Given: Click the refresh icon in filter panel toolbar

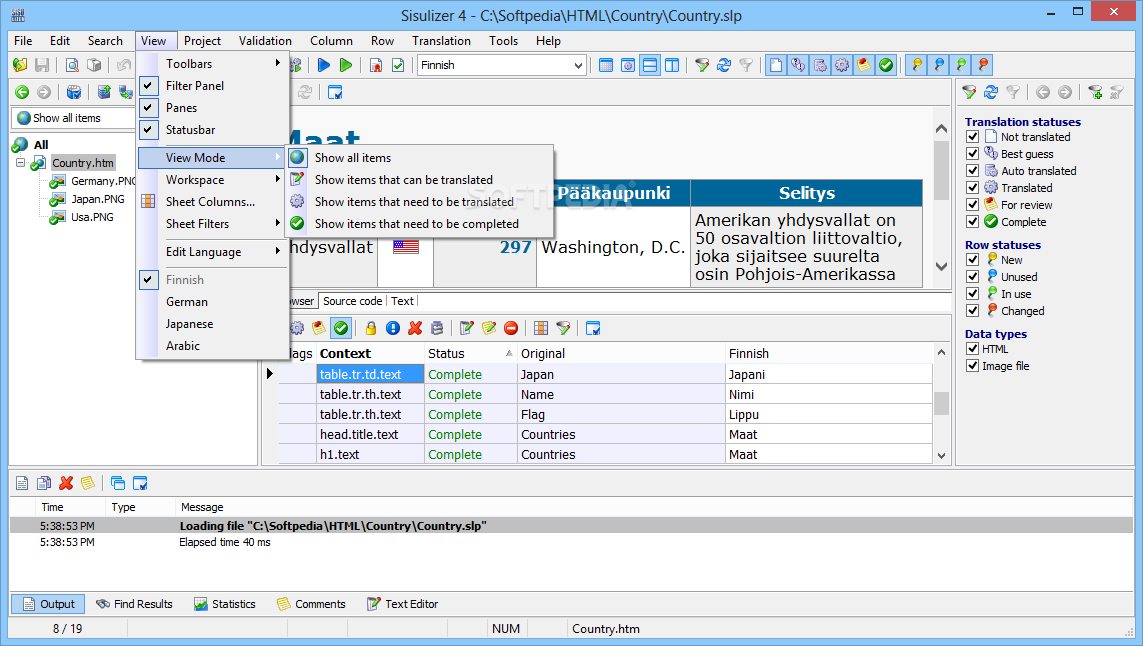Looking at the screenshot, I should (x=991, y=92).
